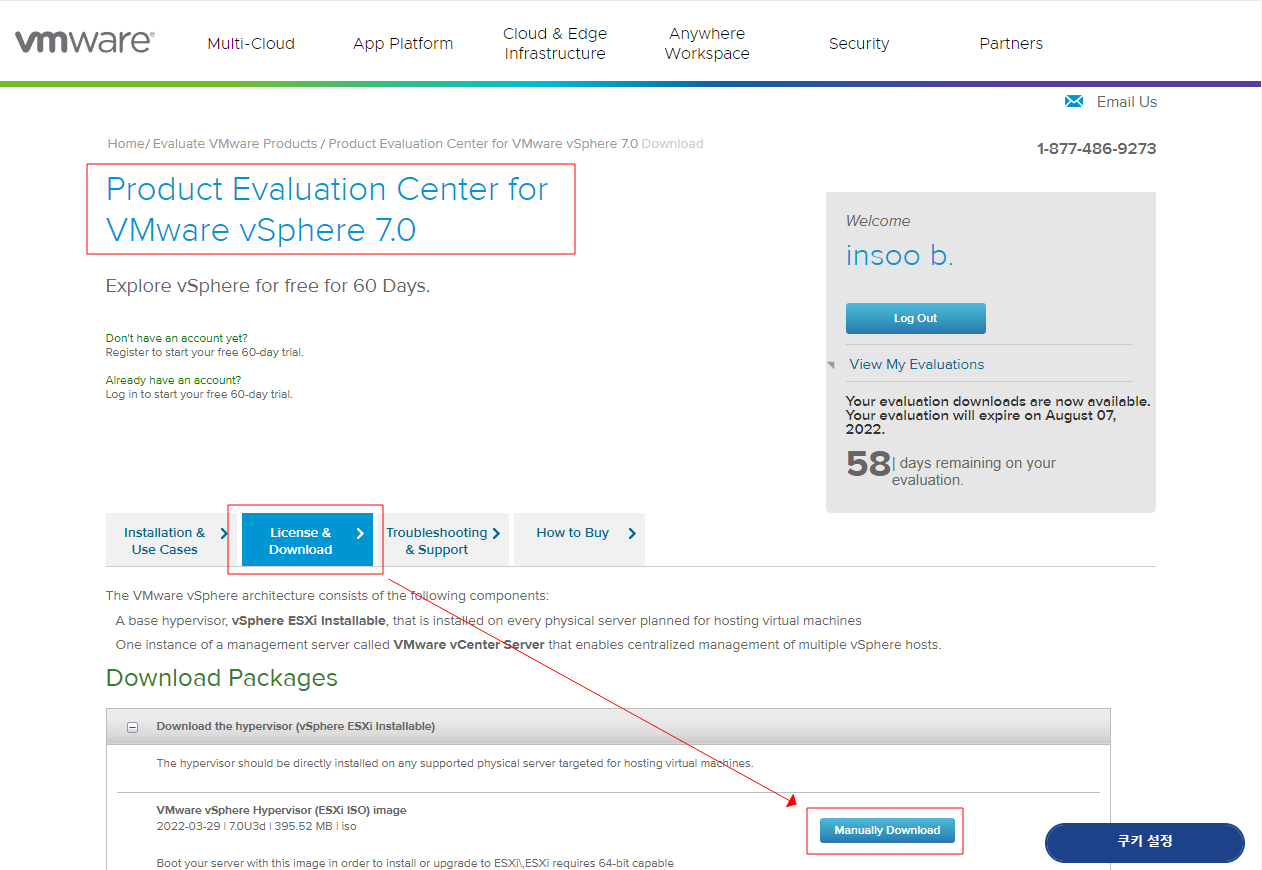Click chevron on How to Buy tab
The image size is (1262, 870).
pos(632,534)
